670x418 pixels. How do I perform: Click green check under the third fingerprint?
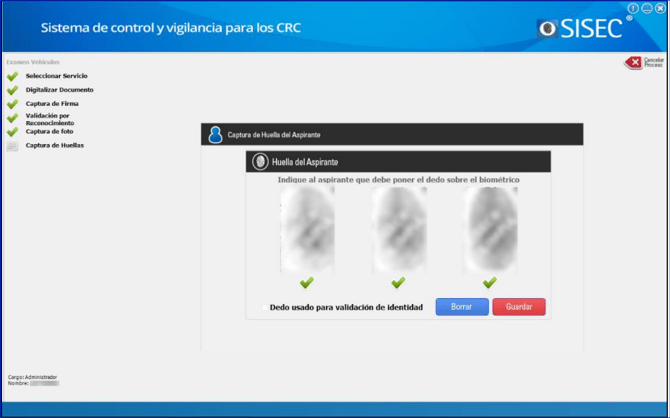pos(489,282)
